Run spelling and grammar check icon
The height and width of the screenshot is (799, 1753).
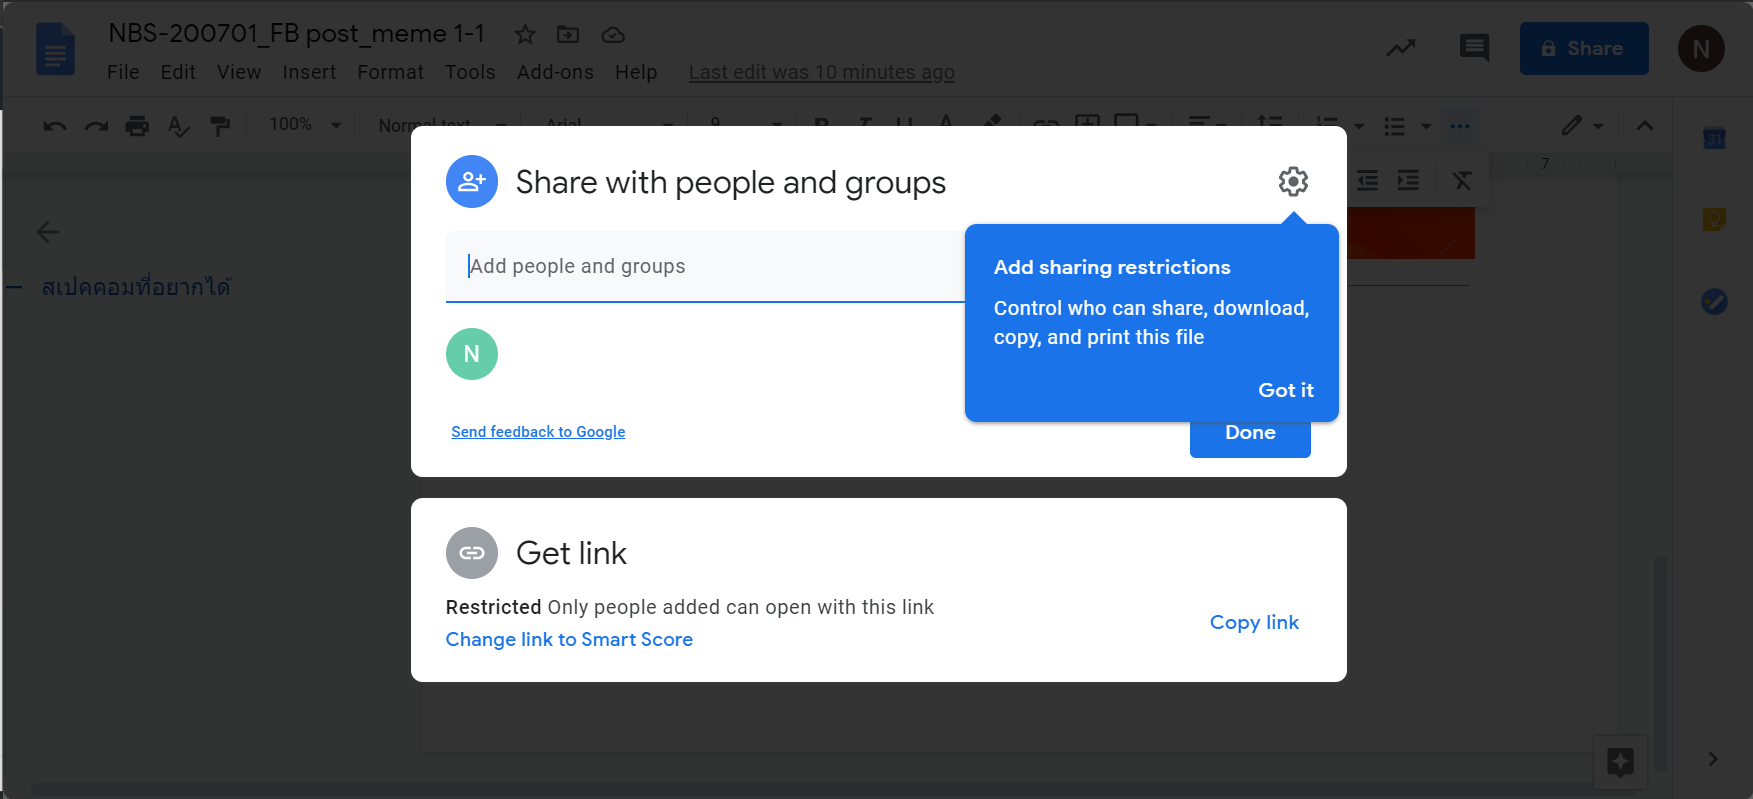point(179,125)
